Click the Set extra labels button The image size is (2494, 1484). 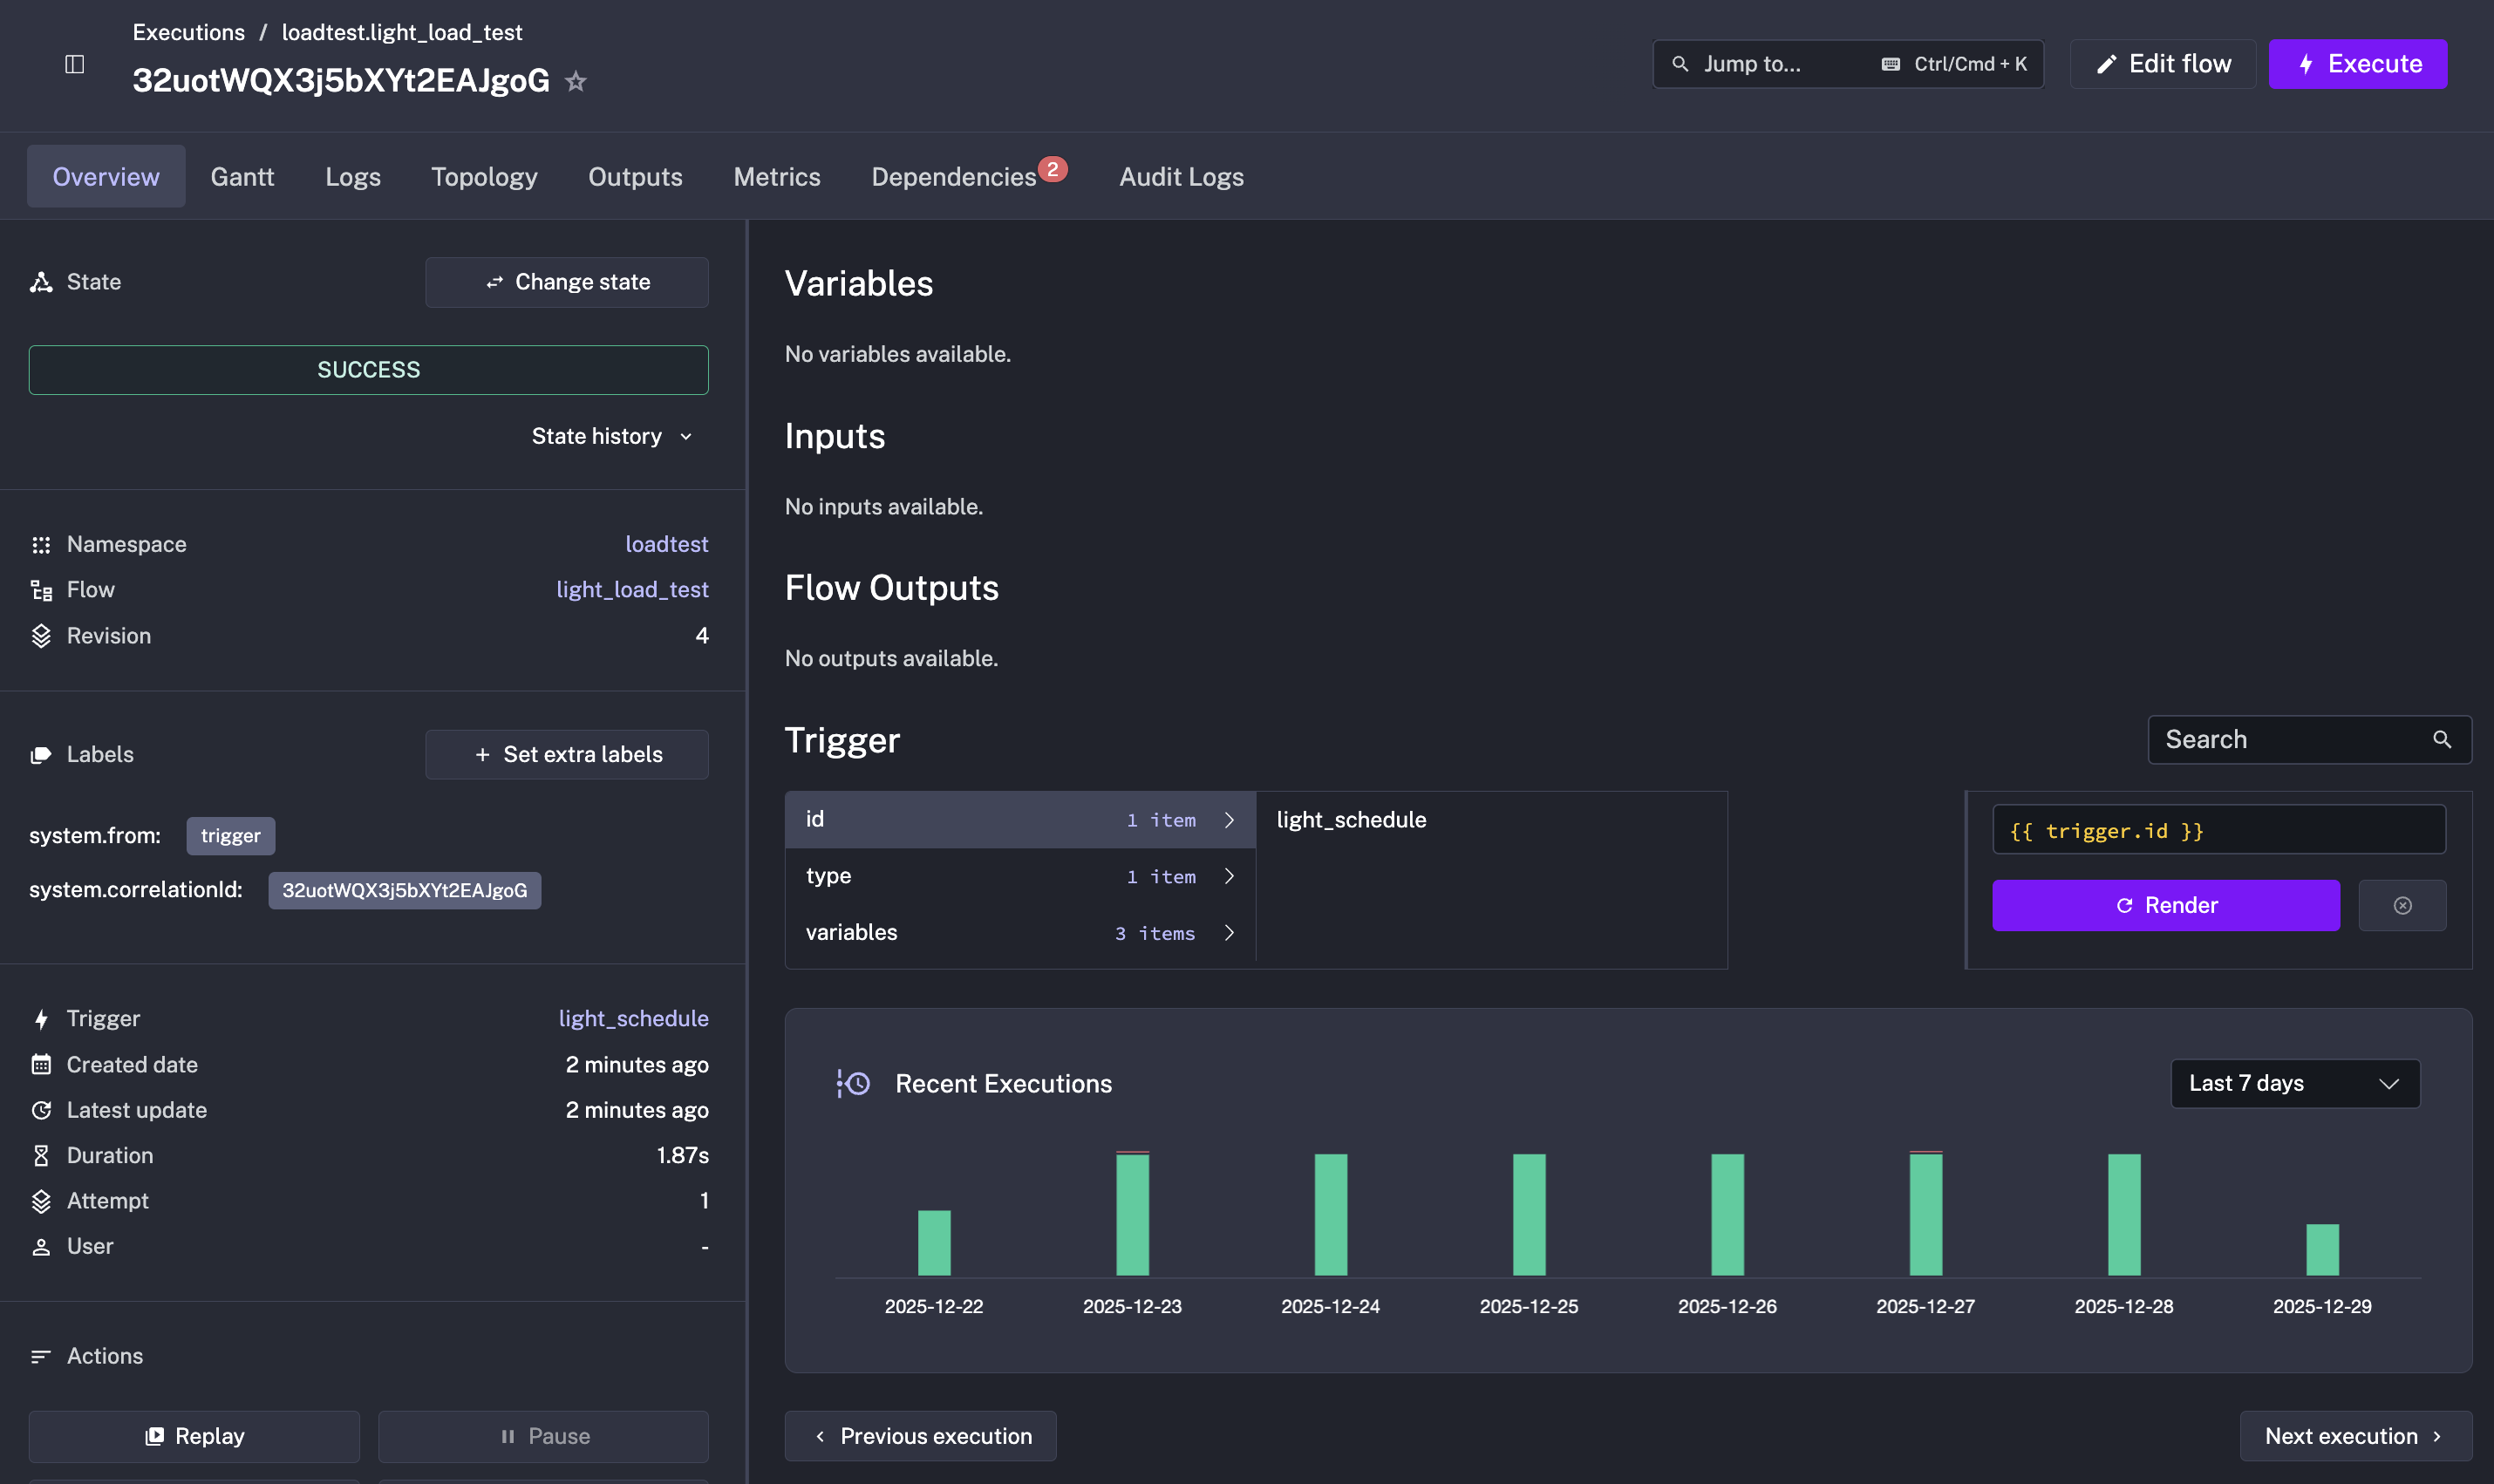(566, 754)
